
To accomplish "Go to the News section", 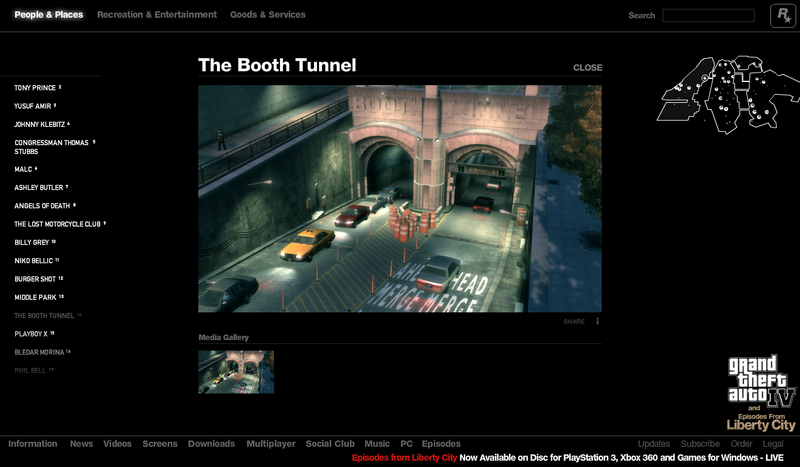I will click(82, 444).
